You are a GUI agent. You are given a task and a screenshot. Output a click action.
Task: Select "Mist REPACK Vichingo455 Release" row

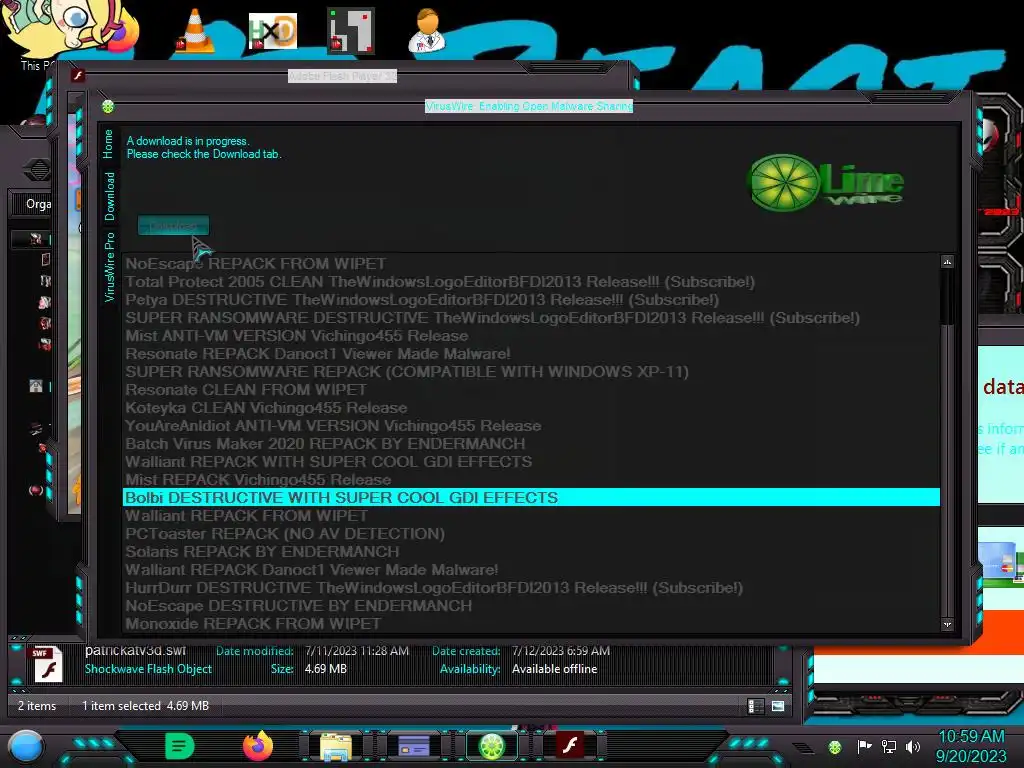click(531, 479)
